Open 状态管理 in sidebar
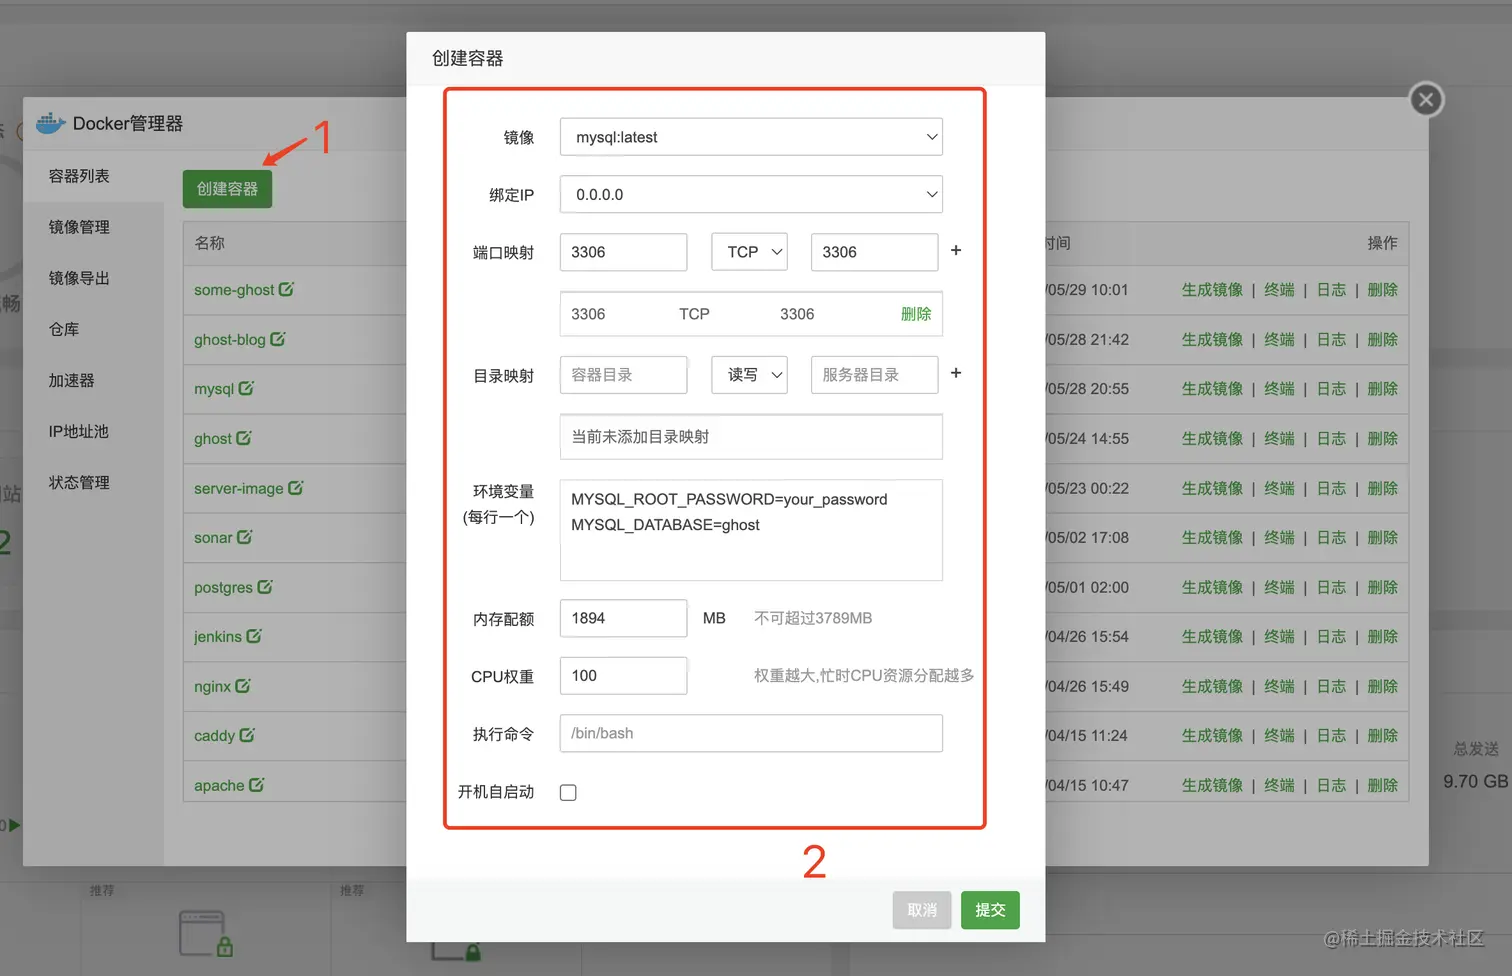 (79, 482)
